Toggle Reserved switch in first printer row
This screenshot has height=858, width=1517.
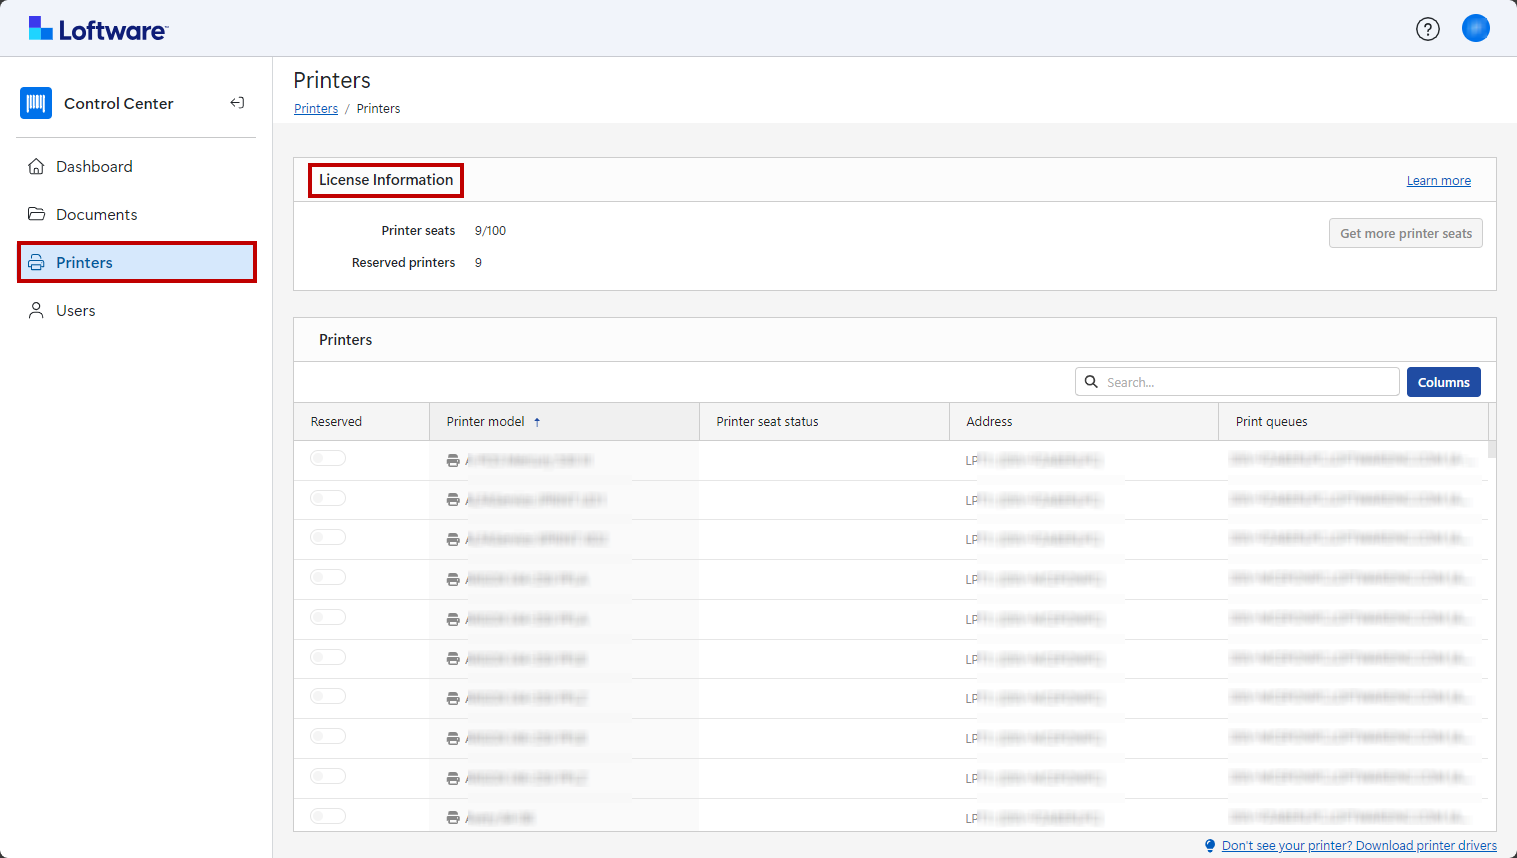pyautogui.click(x=327, y=458)
